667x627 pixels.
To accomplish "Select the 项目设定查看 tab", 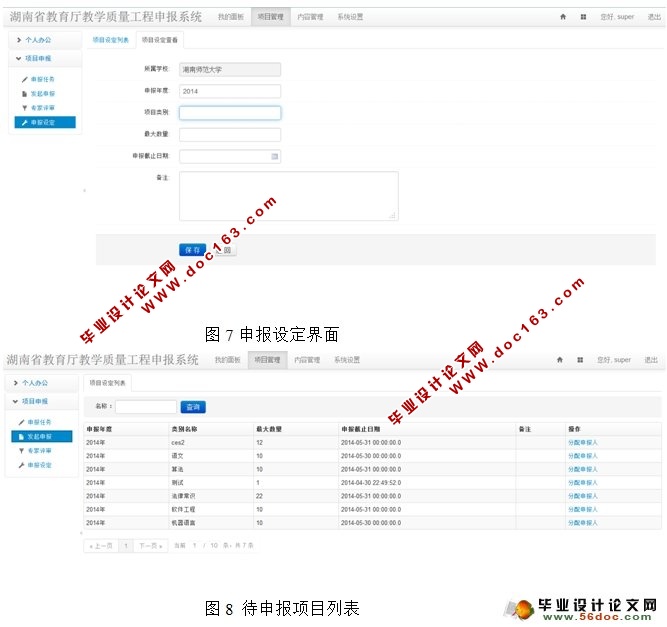I will 160,40.
